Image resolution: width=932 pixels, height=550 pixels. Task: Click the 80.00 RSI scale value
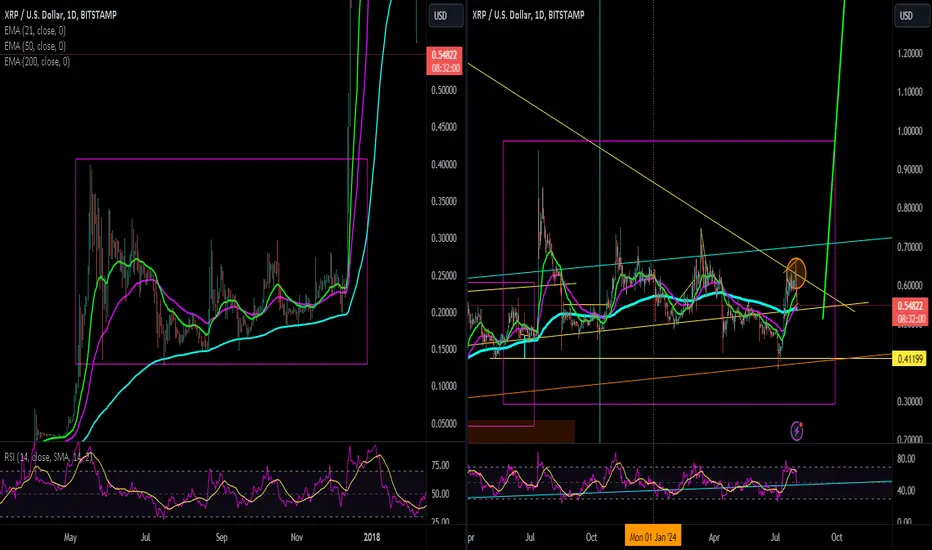pos(906,459)
